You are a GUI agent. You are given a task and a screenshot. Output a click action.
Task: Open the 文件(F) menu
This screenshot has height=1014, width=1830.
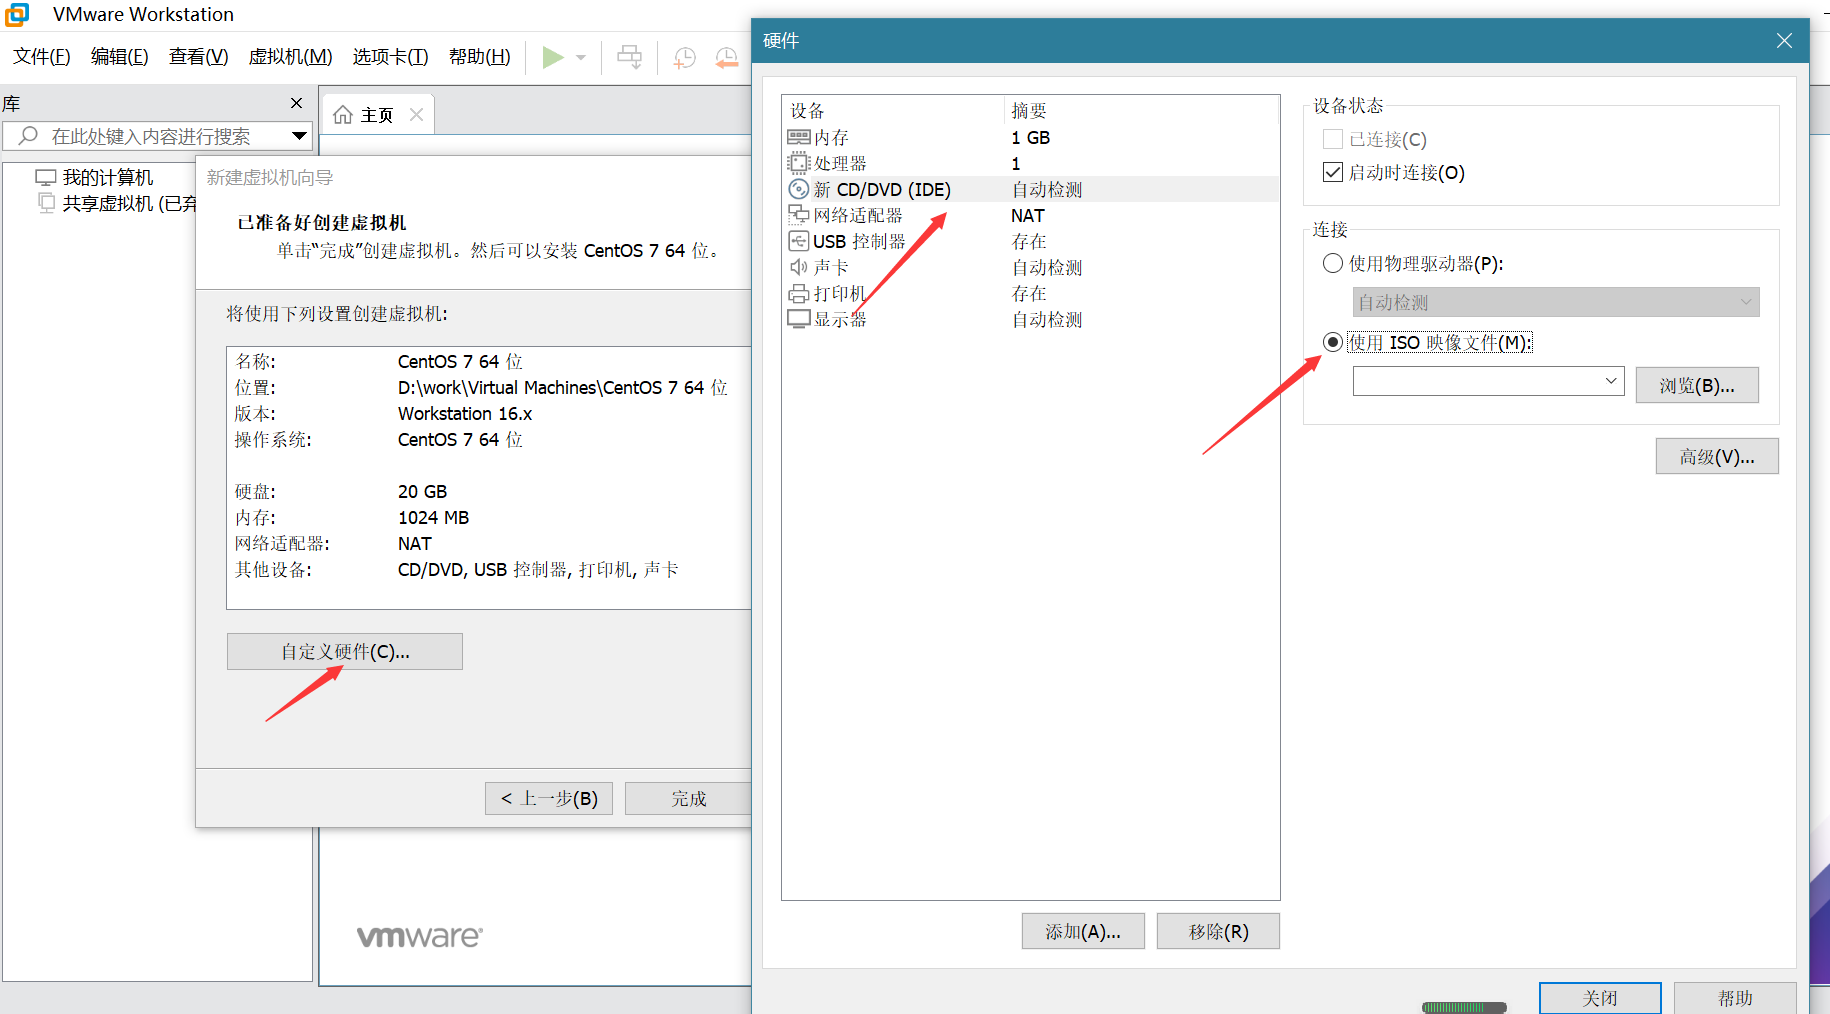click(x=42, y=57)
